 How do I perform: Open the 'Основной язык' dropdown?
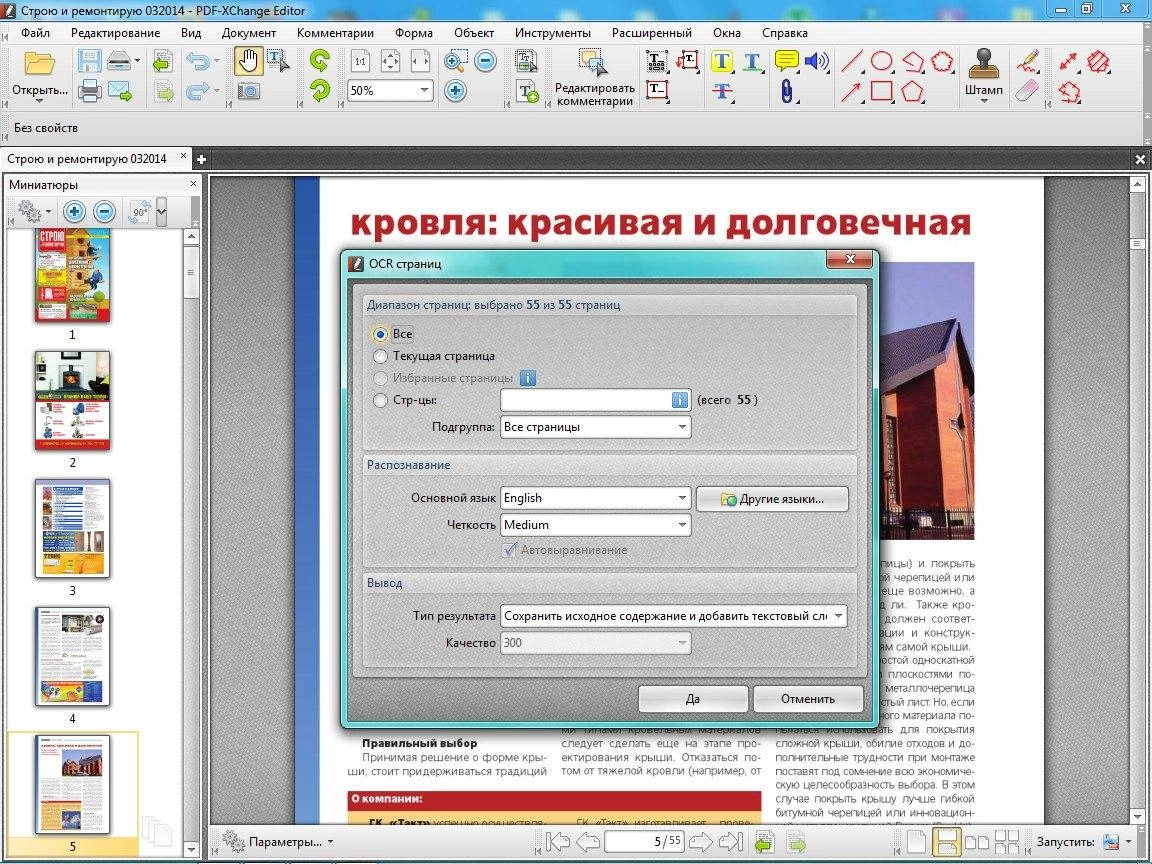coord(595,498)
